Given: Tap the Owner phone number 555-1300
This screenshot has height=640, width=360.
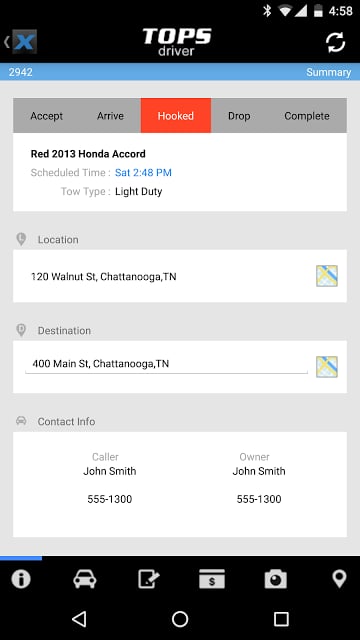Looking at the screenshot, I should point(259,499).
